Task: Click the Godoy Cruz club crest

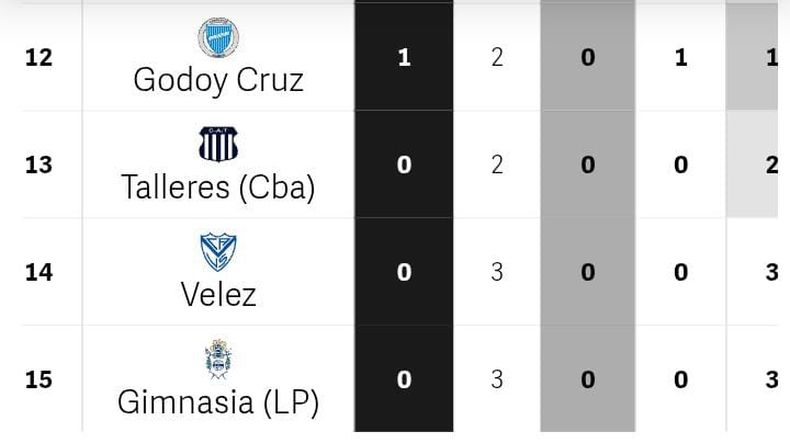Action: 218,37
